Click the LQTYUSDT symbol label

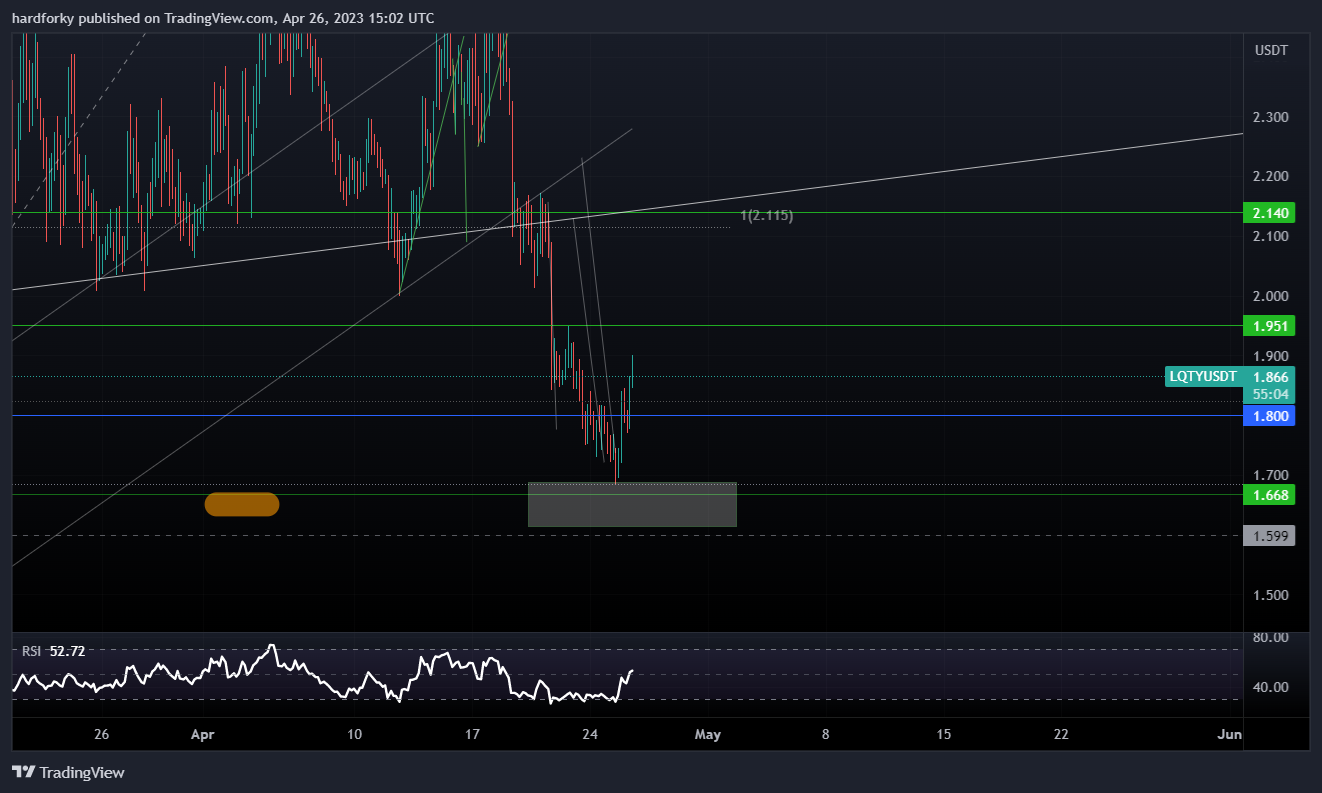1203,376
